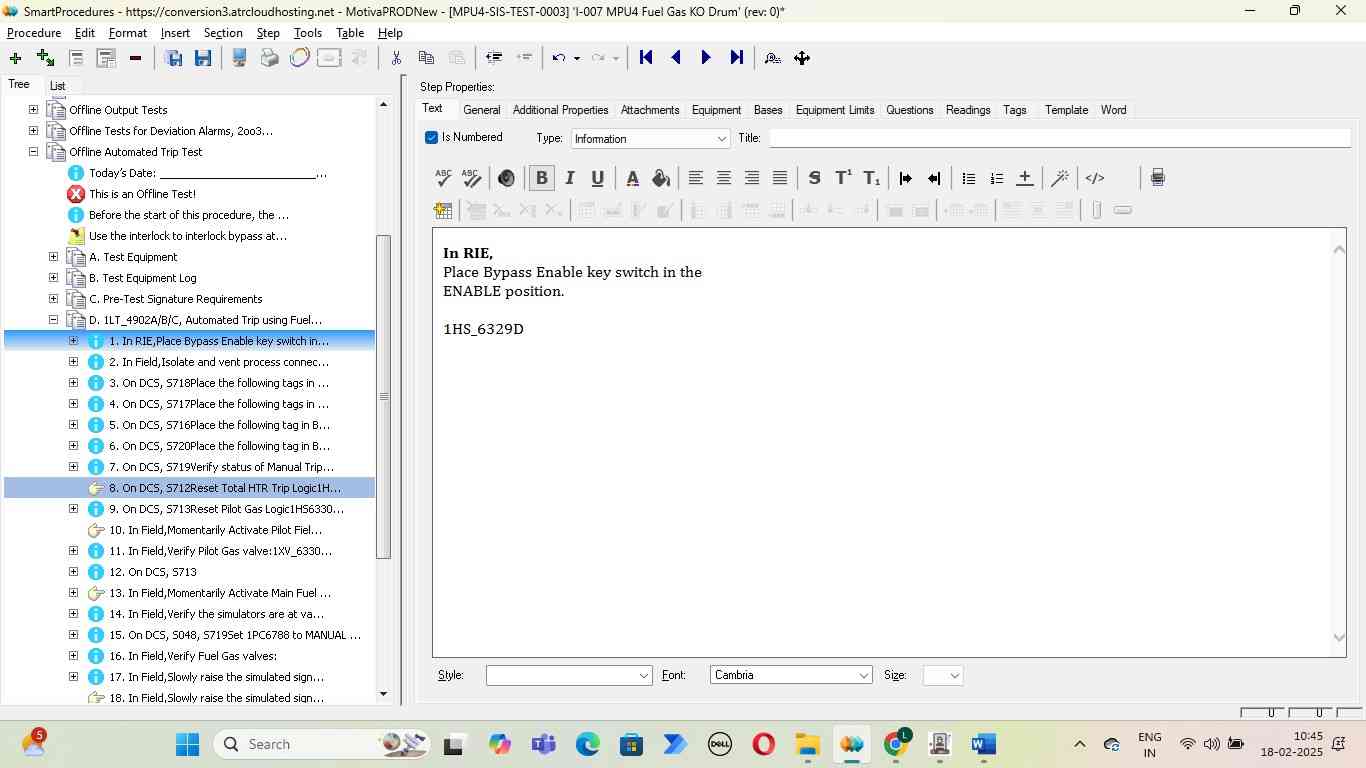Click the spell check ABC icon

tap(443, 178)
